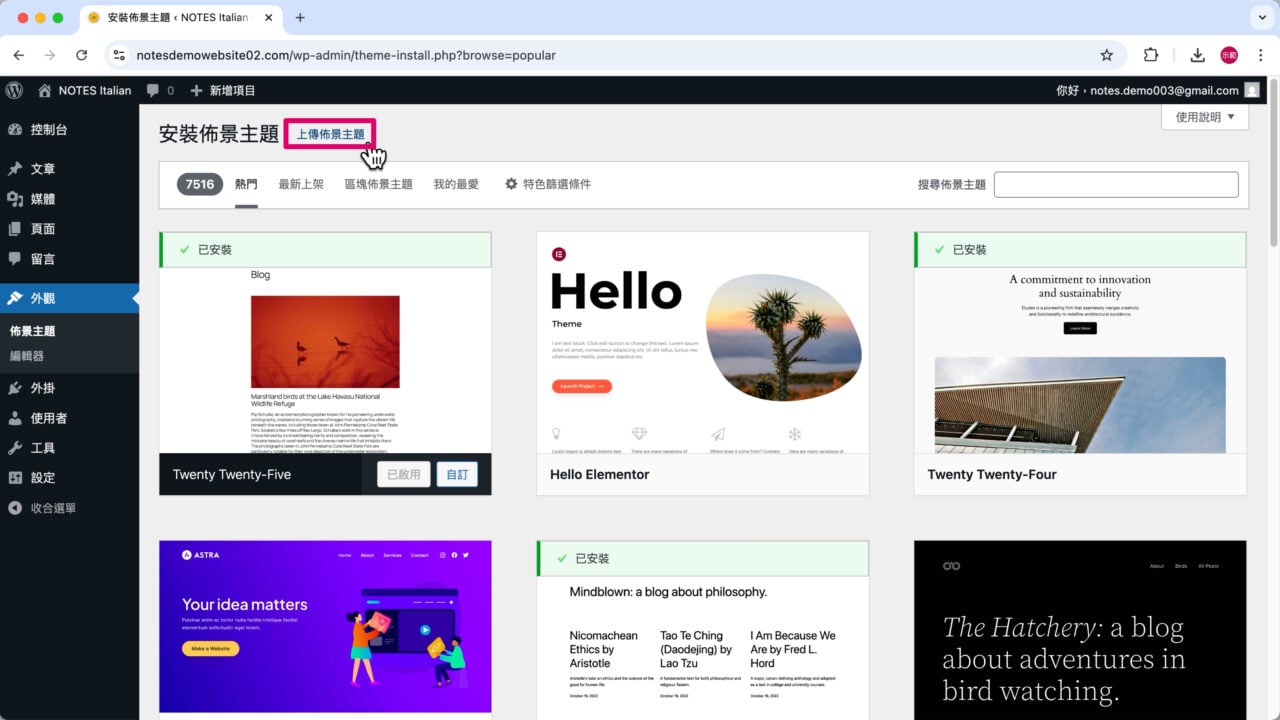Viewport: 1280px width, 720px height.
Task: Open 特色篩選條件 using the gear icon
Action: click(x=547, y=183)
